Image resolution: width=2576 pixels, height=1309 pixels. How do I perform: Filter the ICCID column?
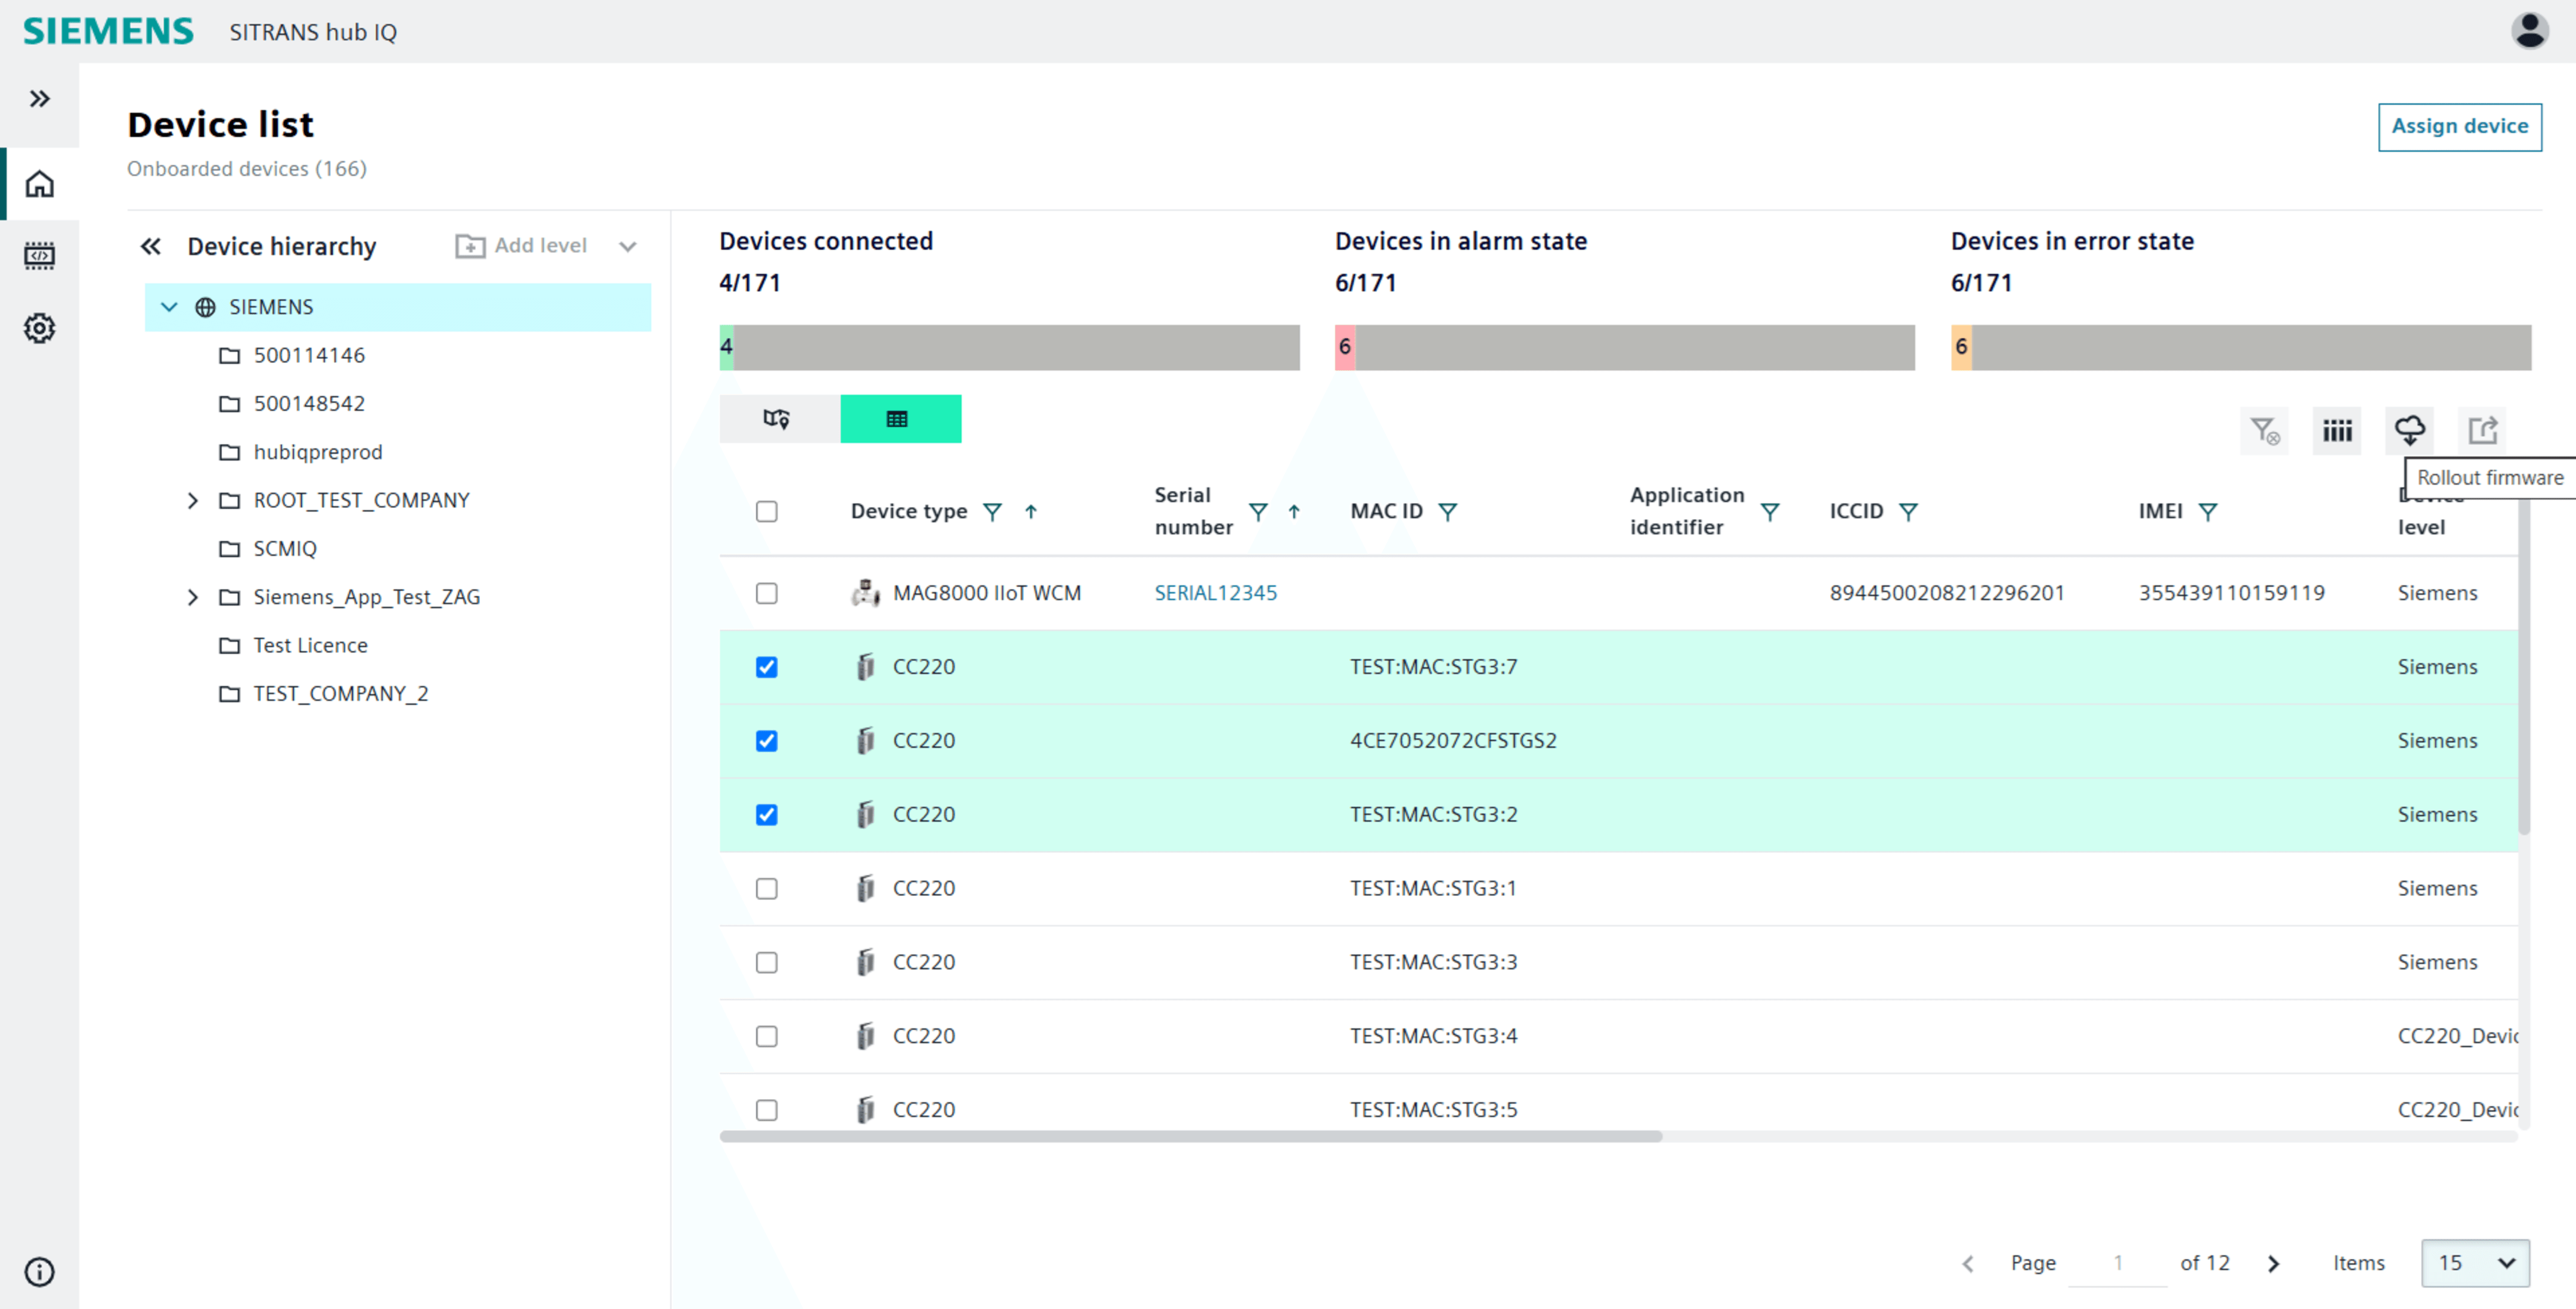1908,512
